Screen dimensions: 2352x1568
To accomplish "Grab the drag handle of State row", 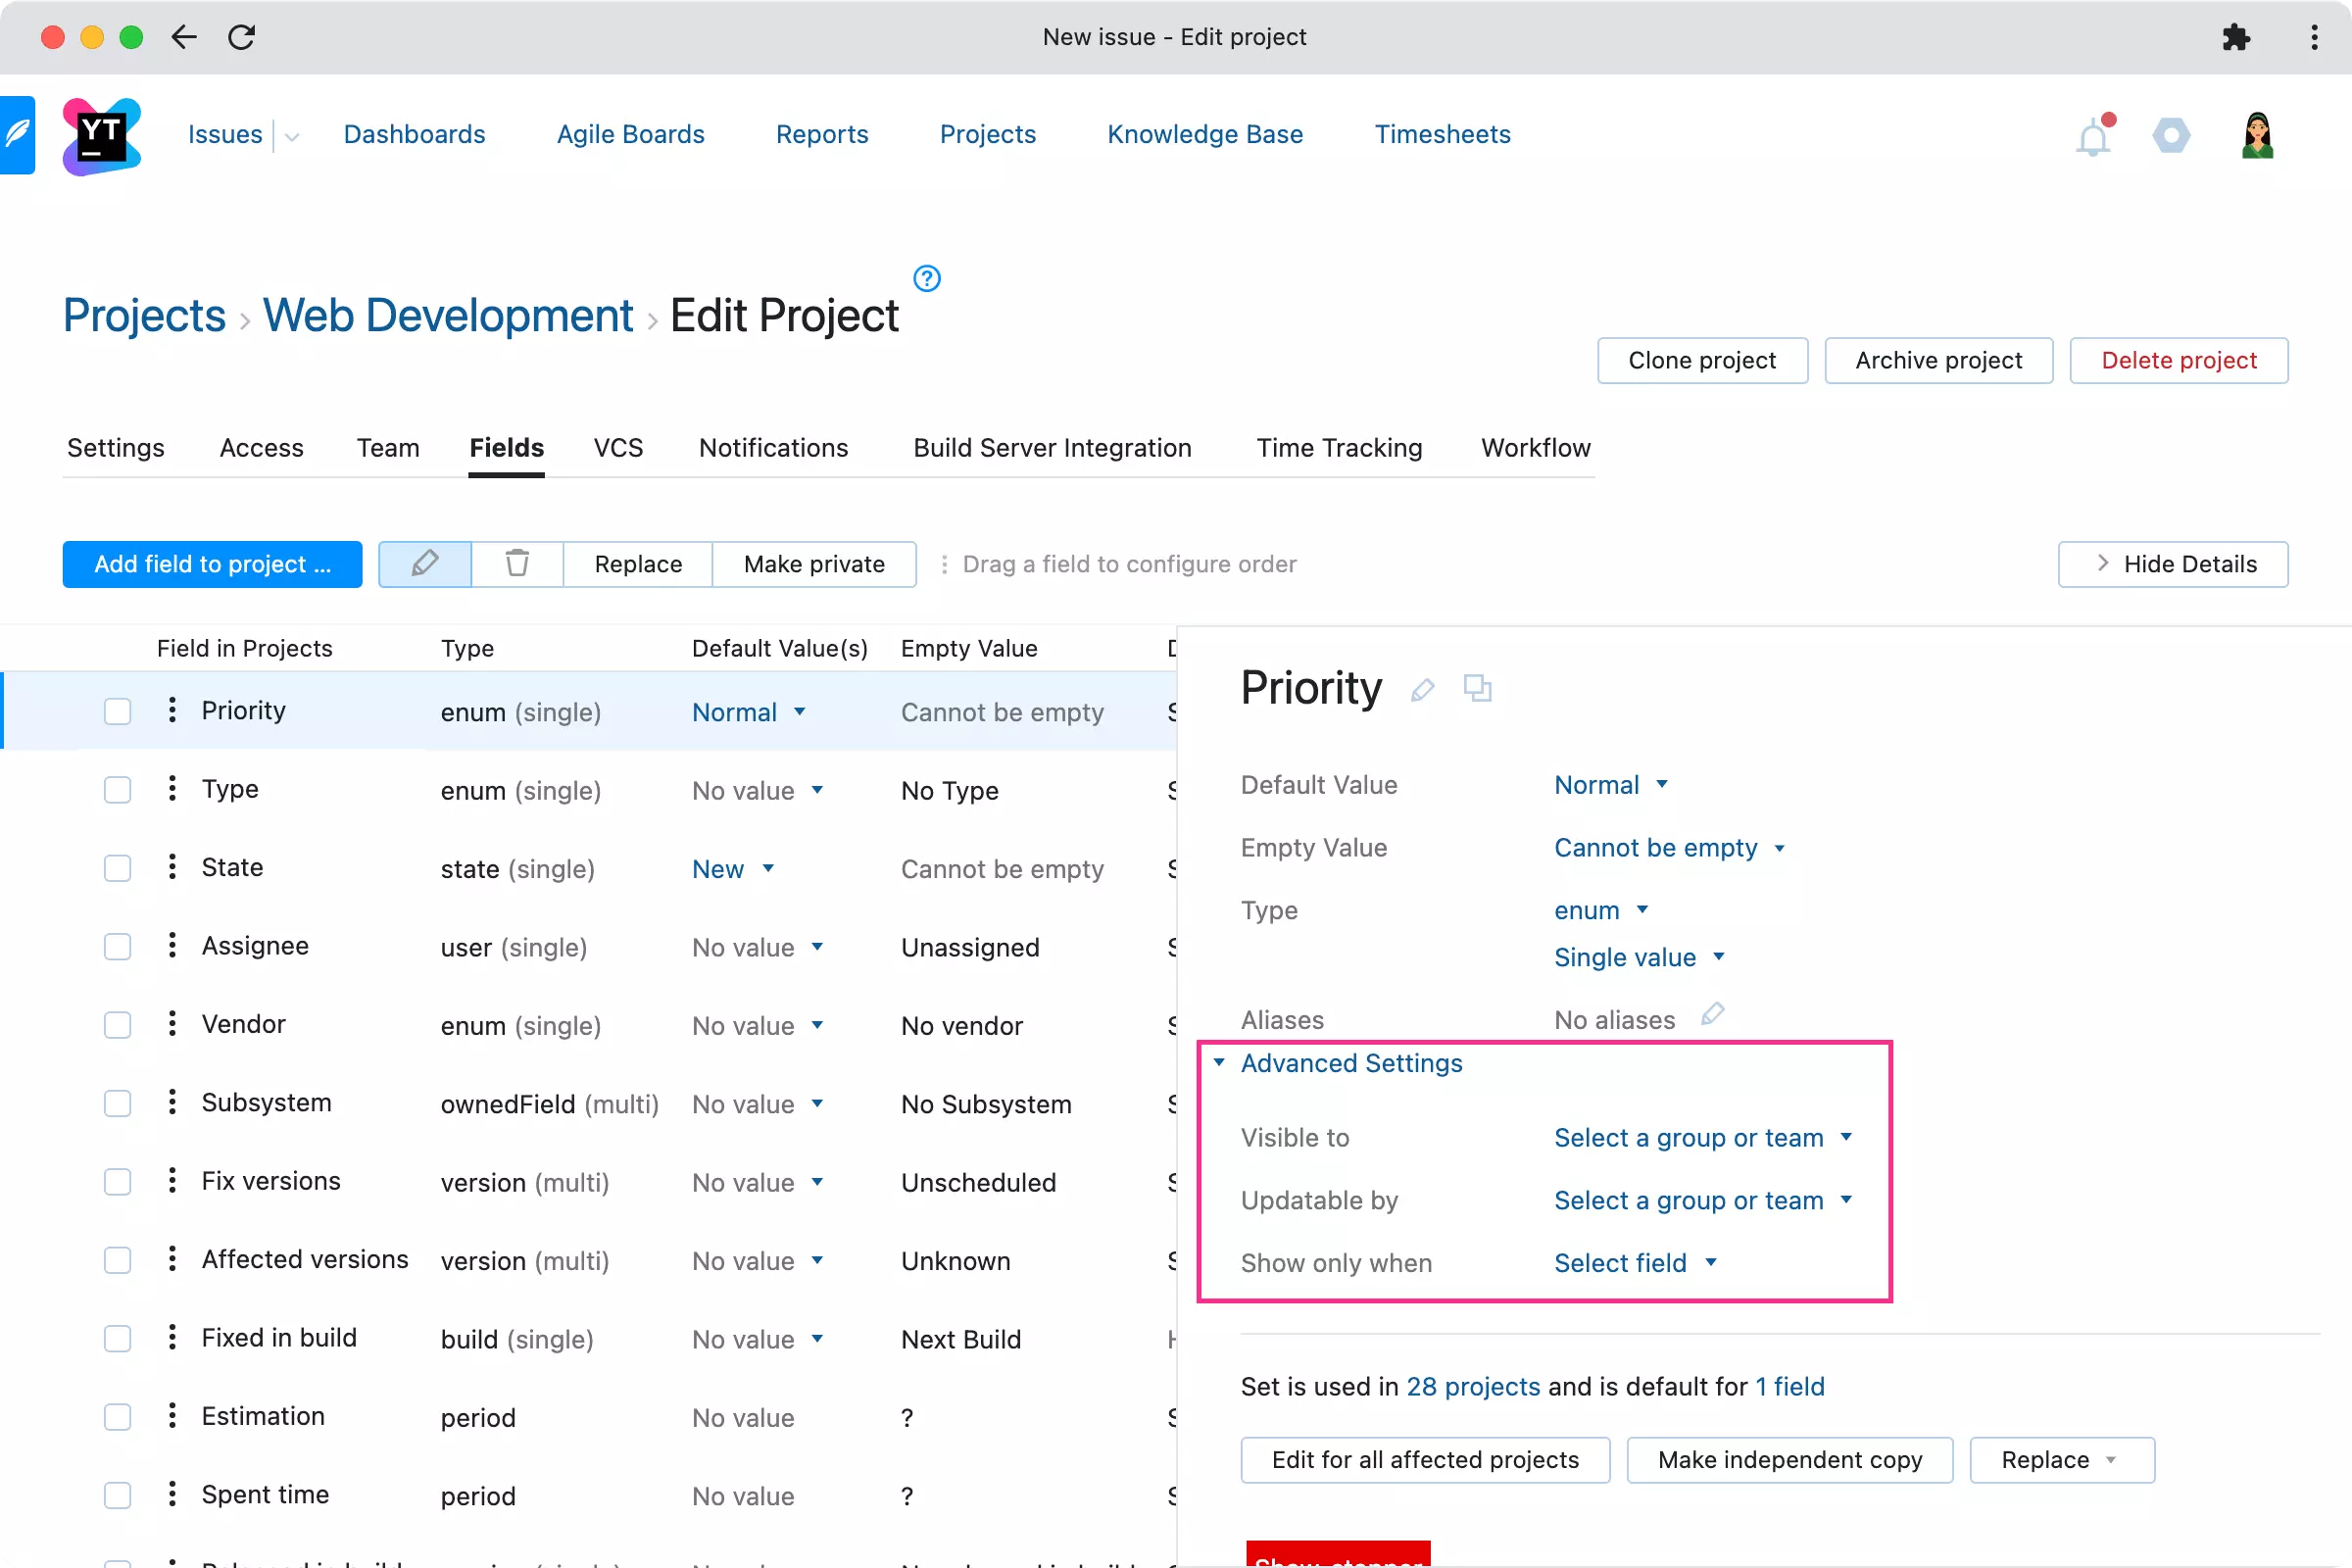I will point(172,867).
